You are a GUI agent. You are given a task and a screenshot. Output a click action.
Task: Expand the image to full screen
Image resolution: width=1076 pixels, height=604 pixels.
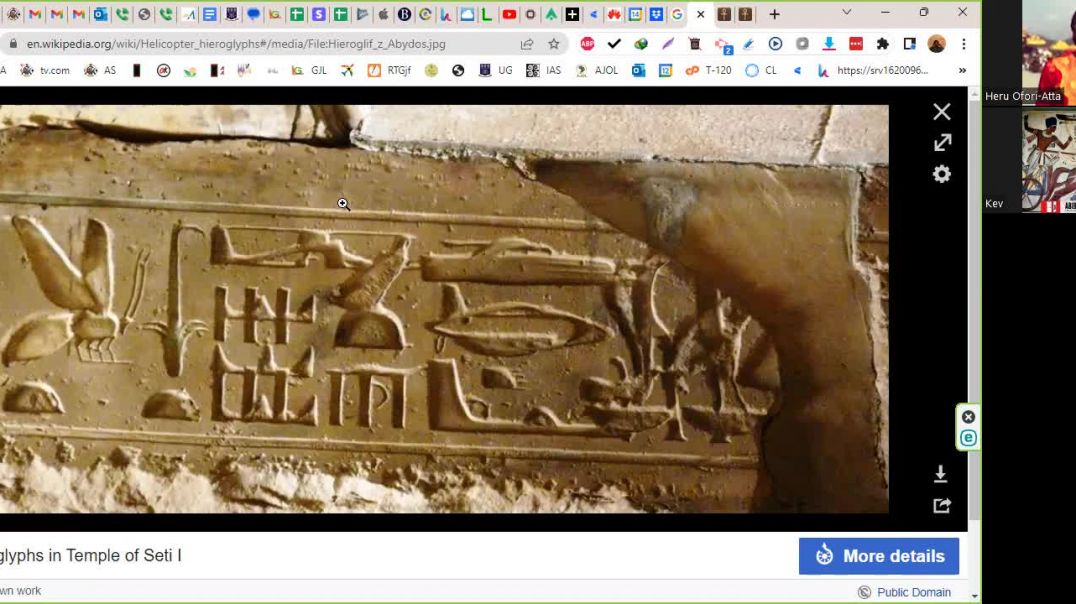[942, 143]
